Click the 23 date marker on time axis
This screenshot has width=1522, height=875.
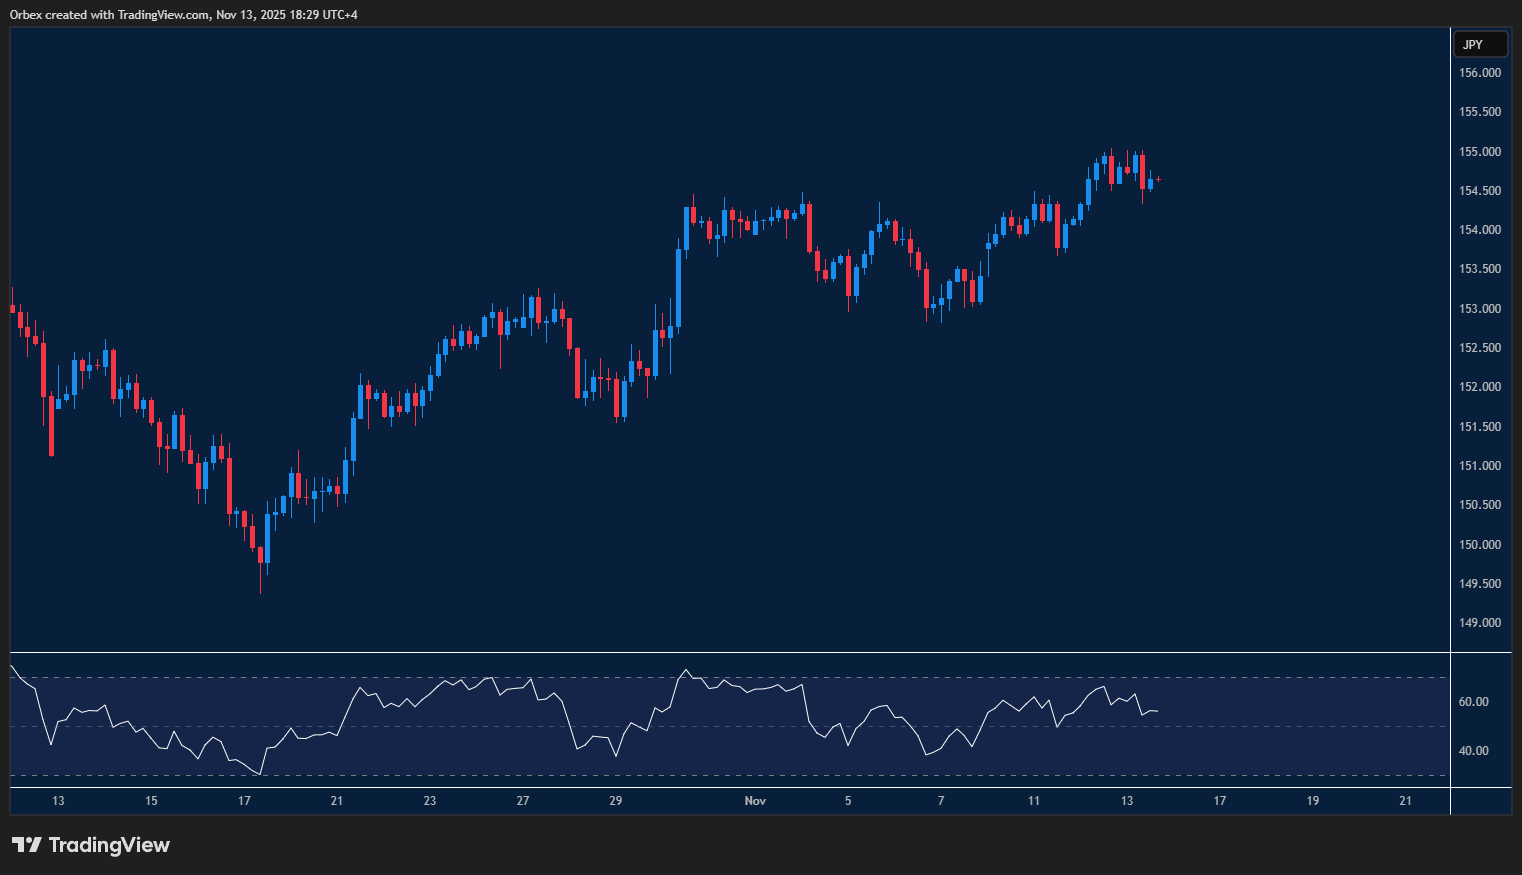[430, 801]
